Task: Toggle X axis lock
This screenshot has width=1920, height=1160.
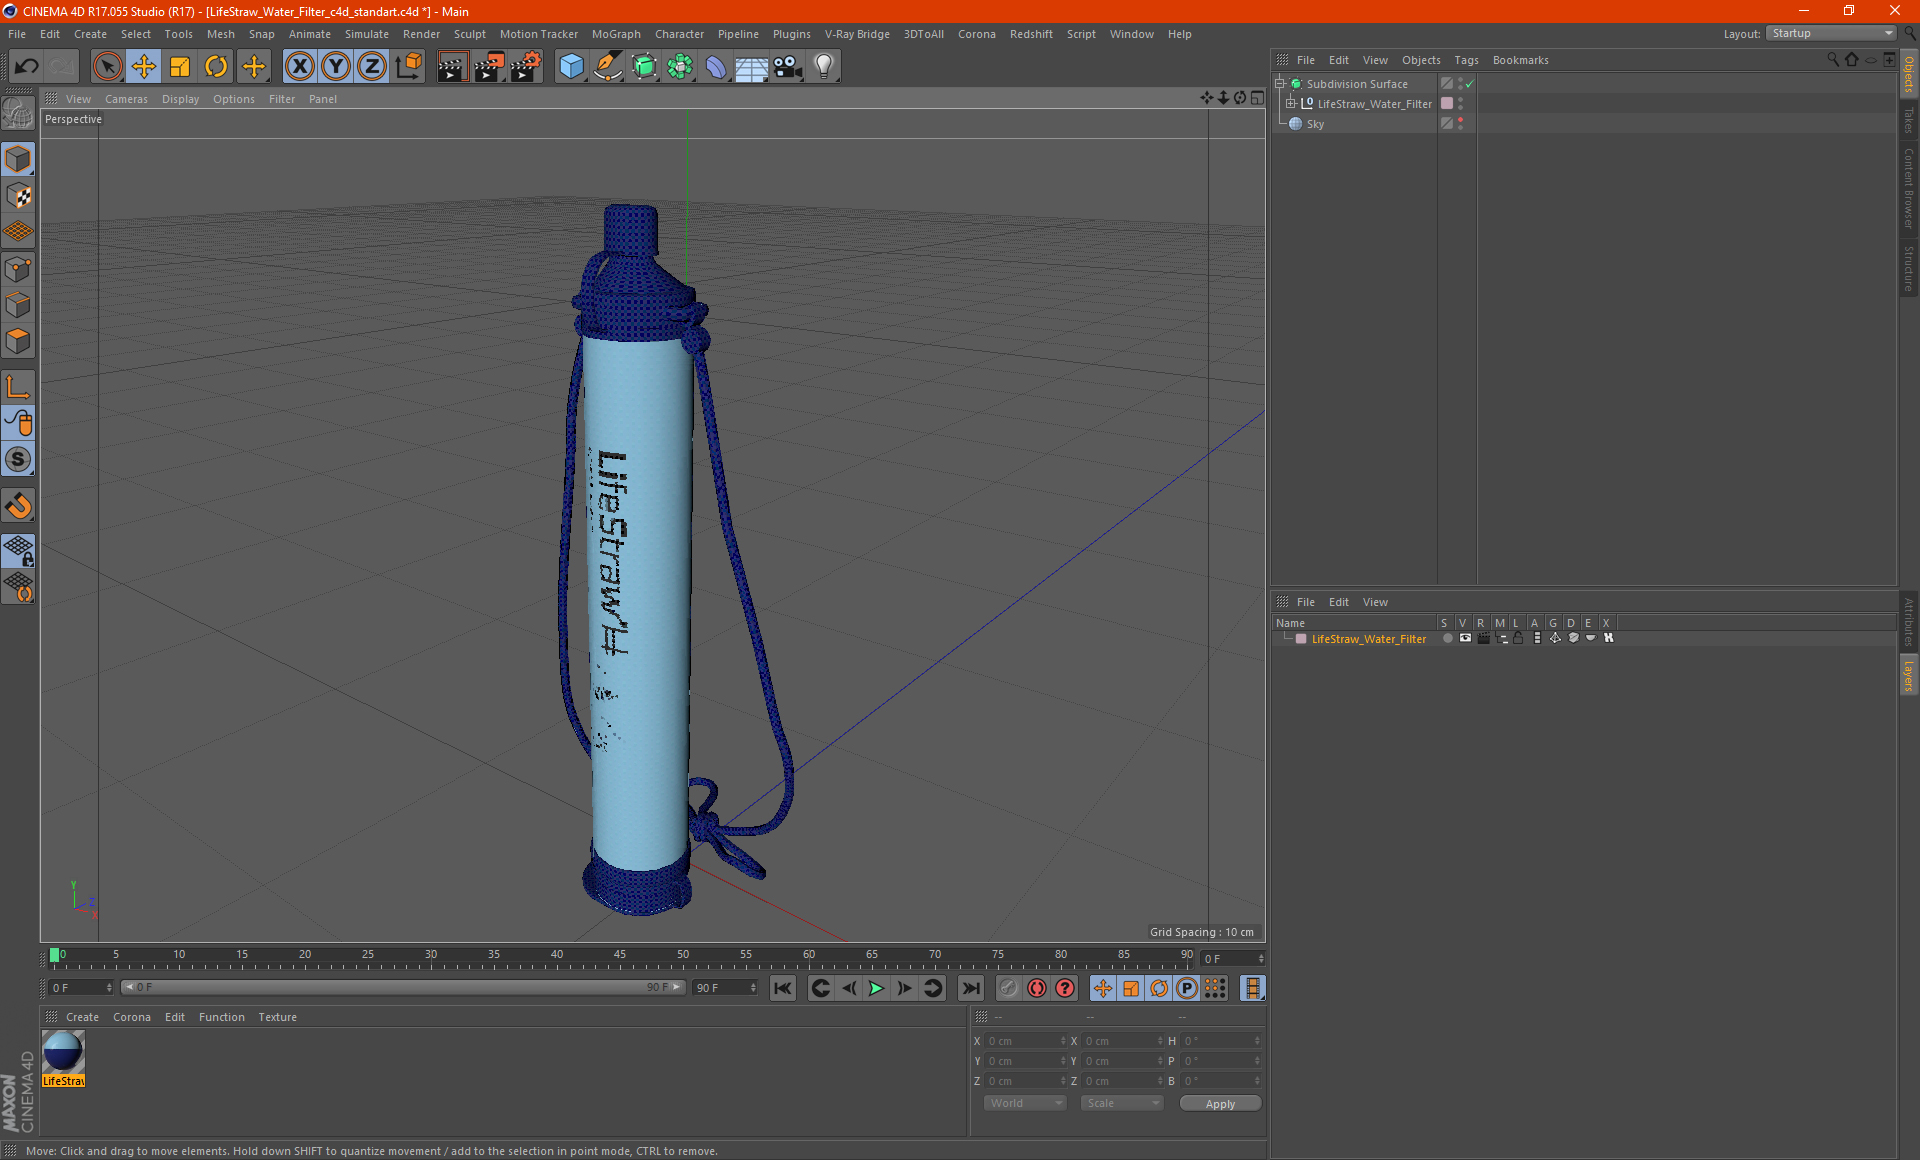Action: 299,67
